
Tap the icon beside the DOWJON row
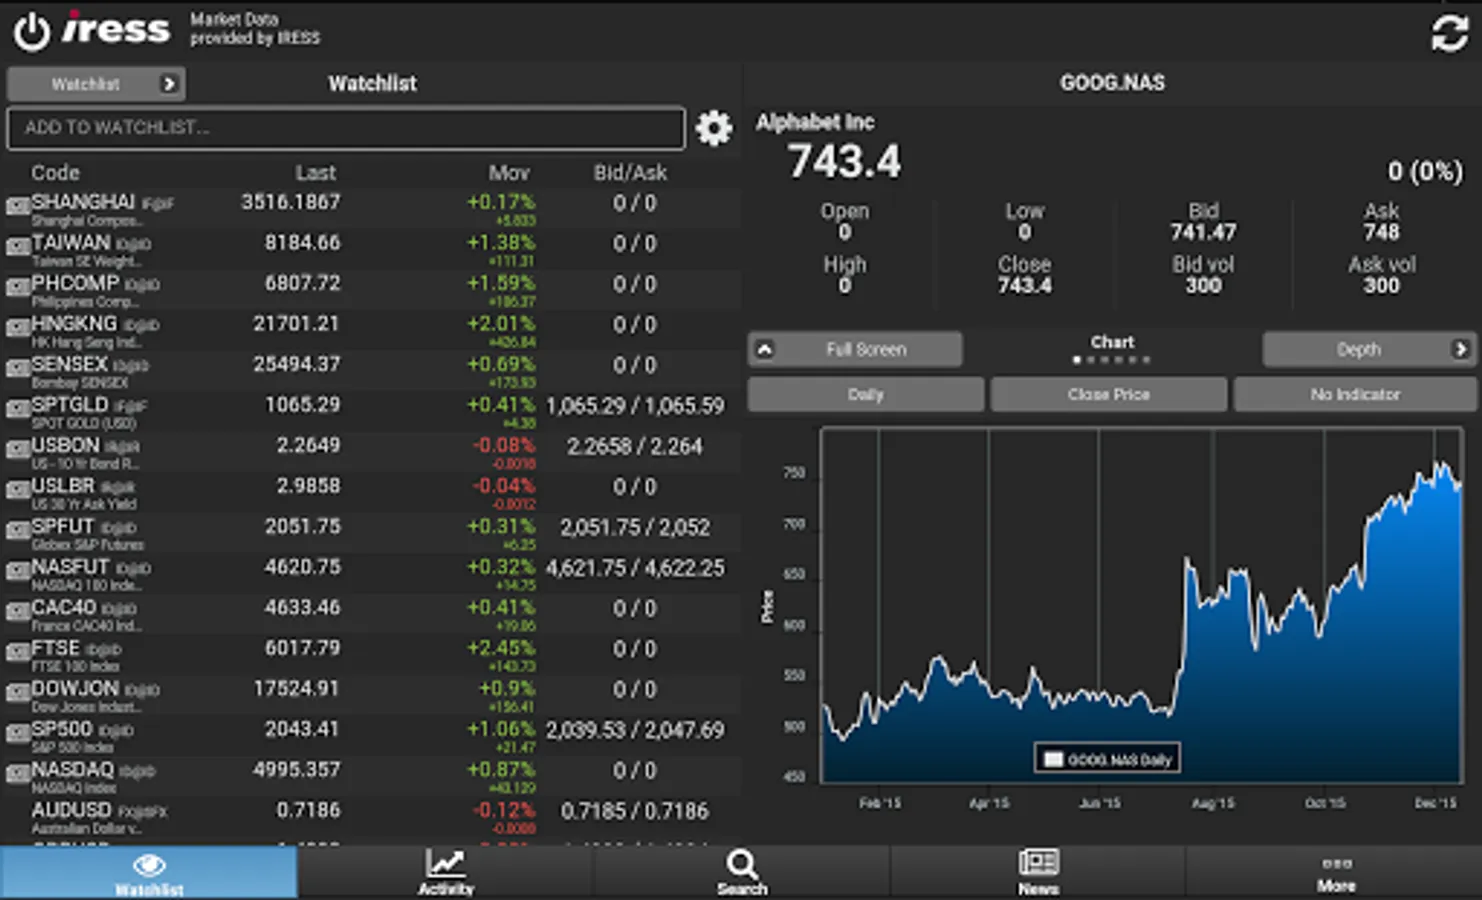17,692
